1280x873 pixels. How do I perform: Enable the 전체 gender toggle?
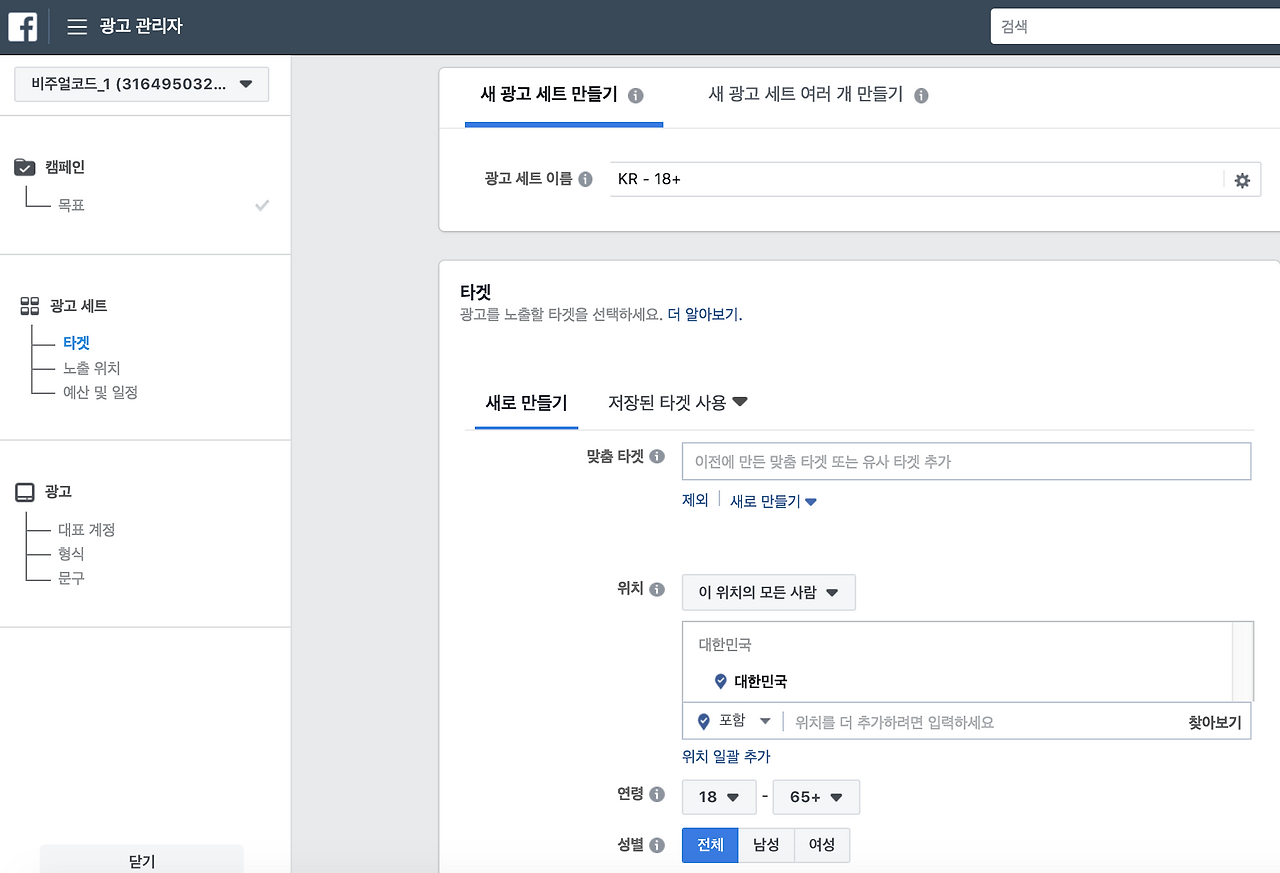pos(710,844)
